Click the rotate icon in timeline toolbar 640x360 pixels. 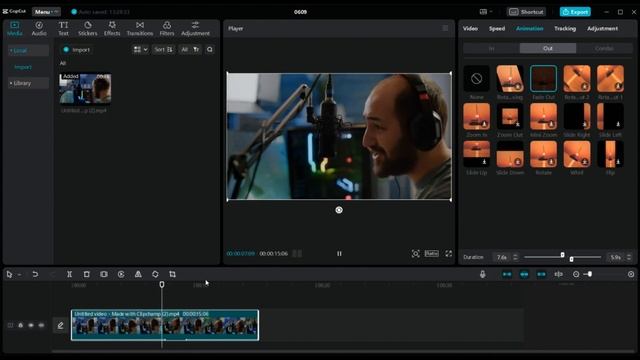coord(156,274)
